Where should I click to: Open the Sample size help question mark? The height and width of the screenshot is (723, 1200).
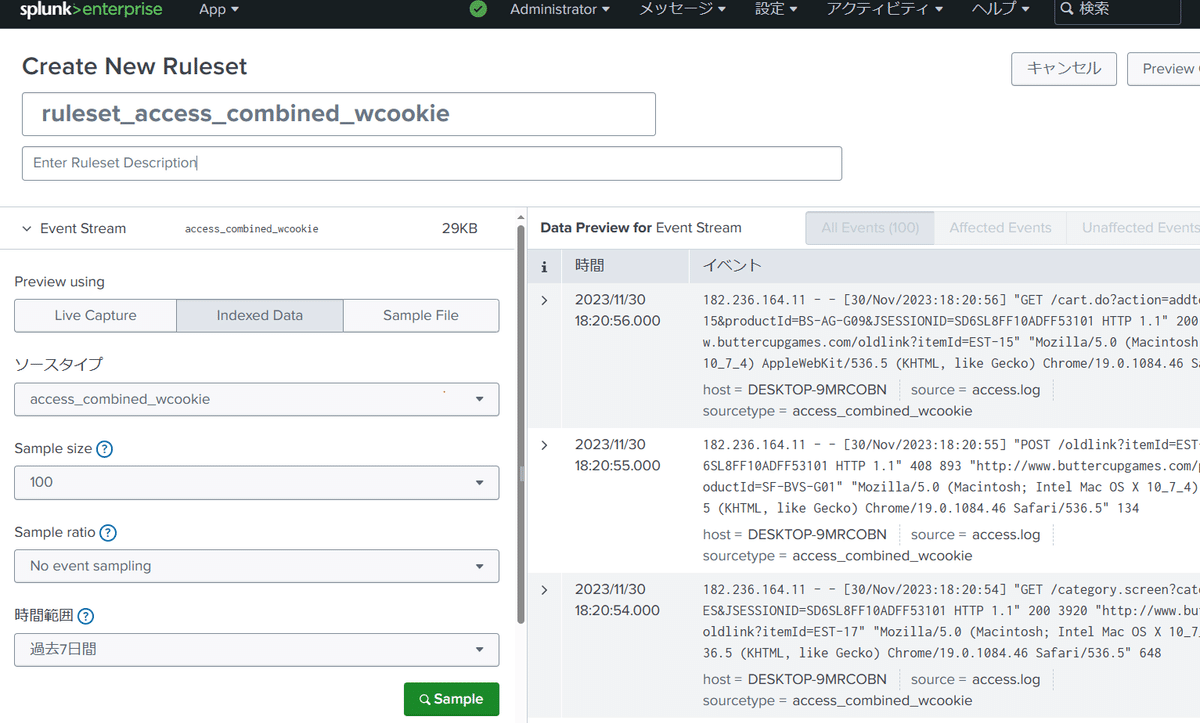click(104, 449)
